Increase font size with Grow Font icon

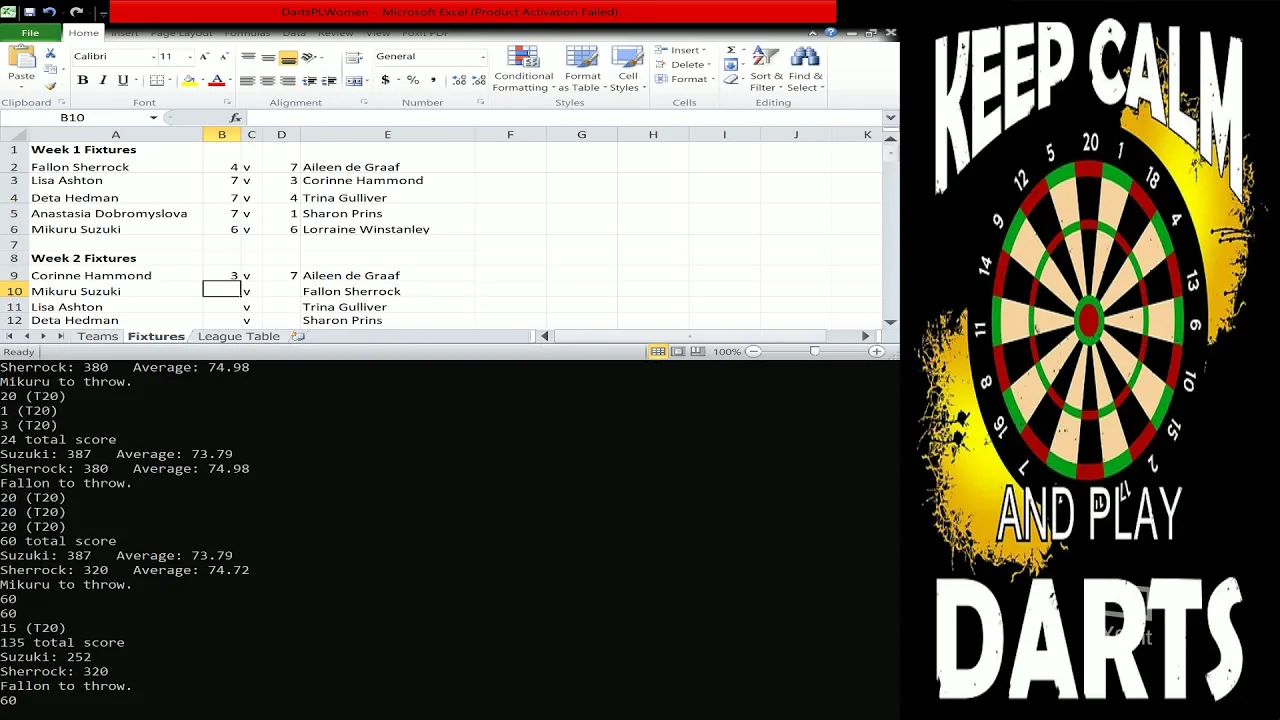pos(204,56)
